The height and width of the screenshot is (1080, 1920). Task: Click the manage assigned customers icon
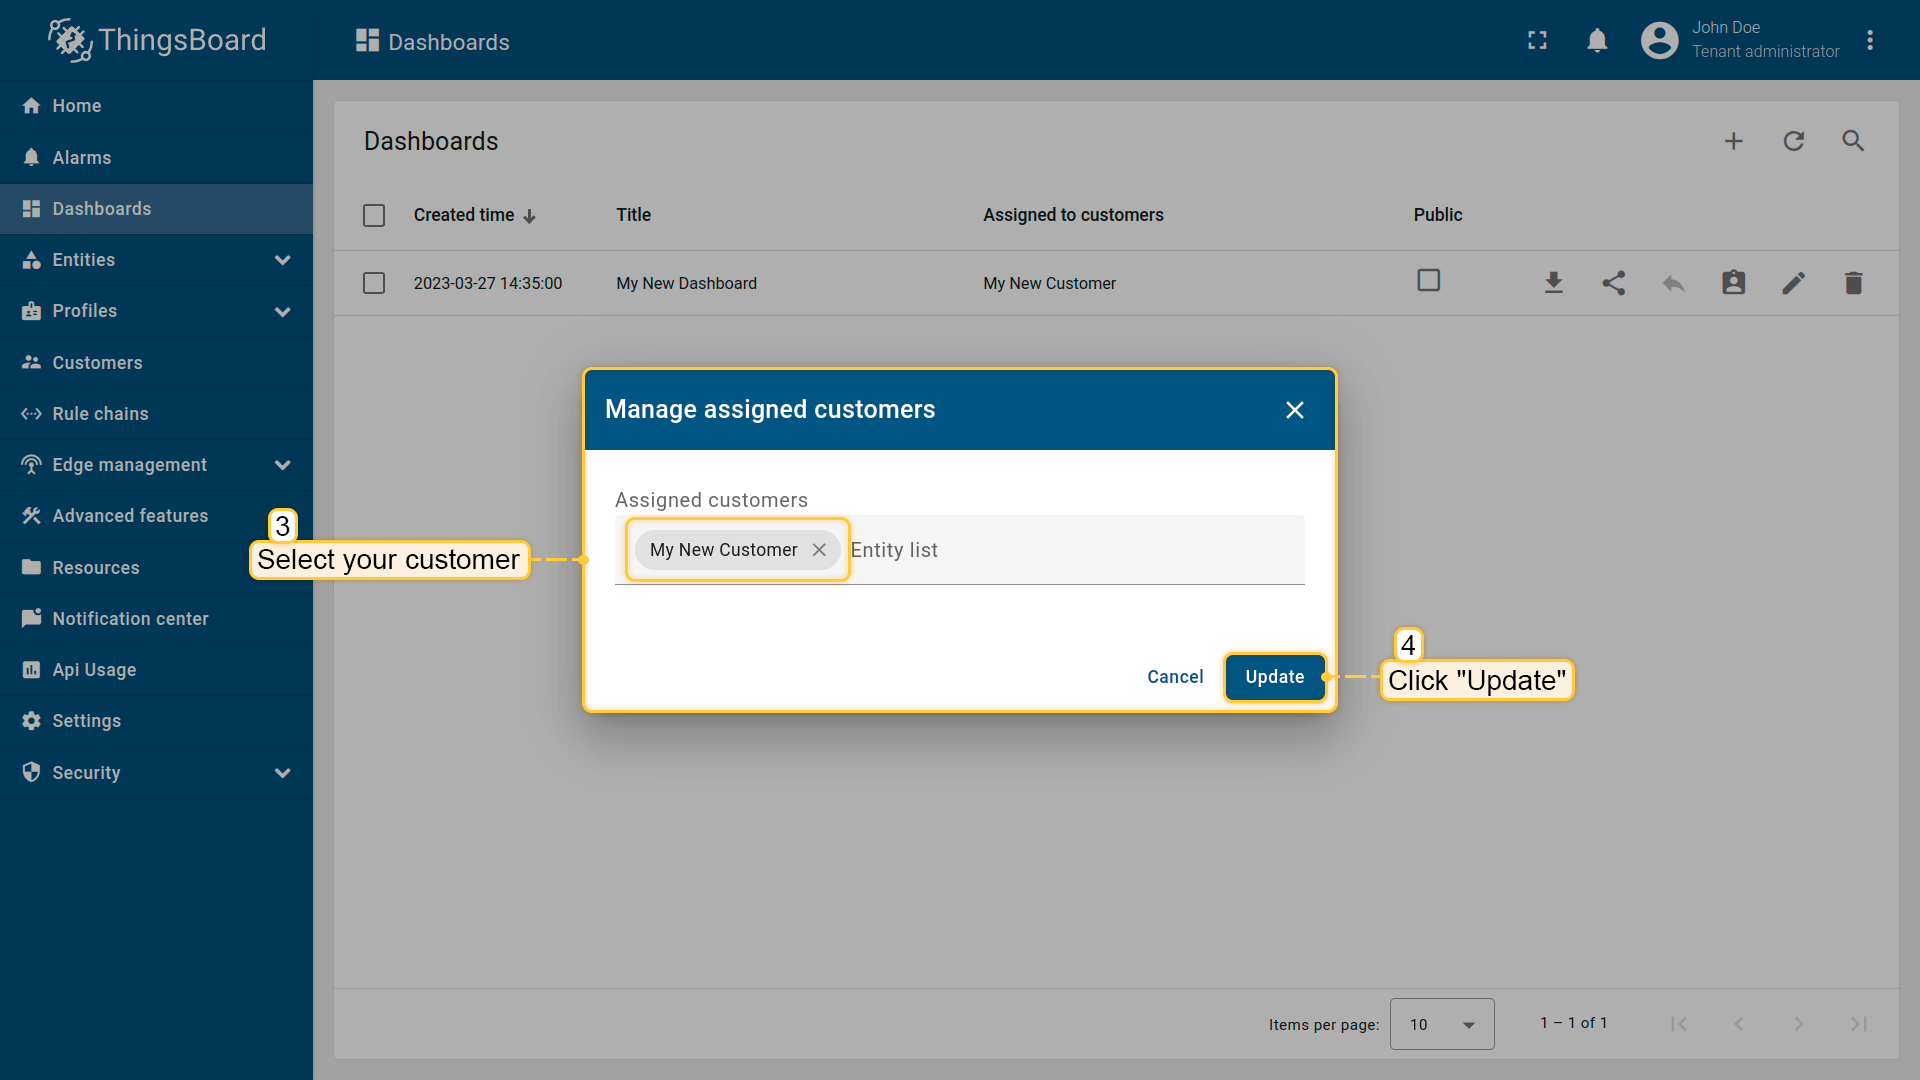pos(1733,283)
